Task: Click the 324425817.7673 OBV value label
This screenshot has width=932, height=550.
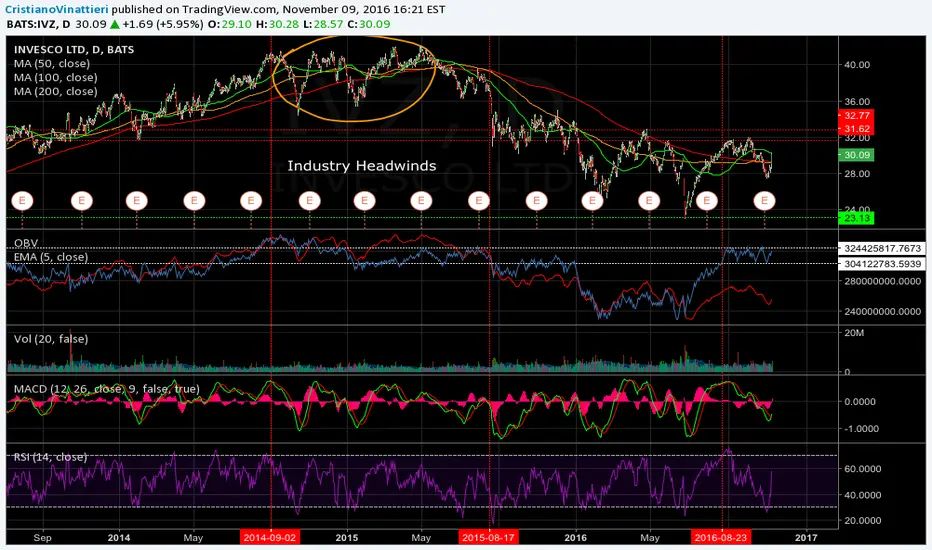Action: click(882, 249)
